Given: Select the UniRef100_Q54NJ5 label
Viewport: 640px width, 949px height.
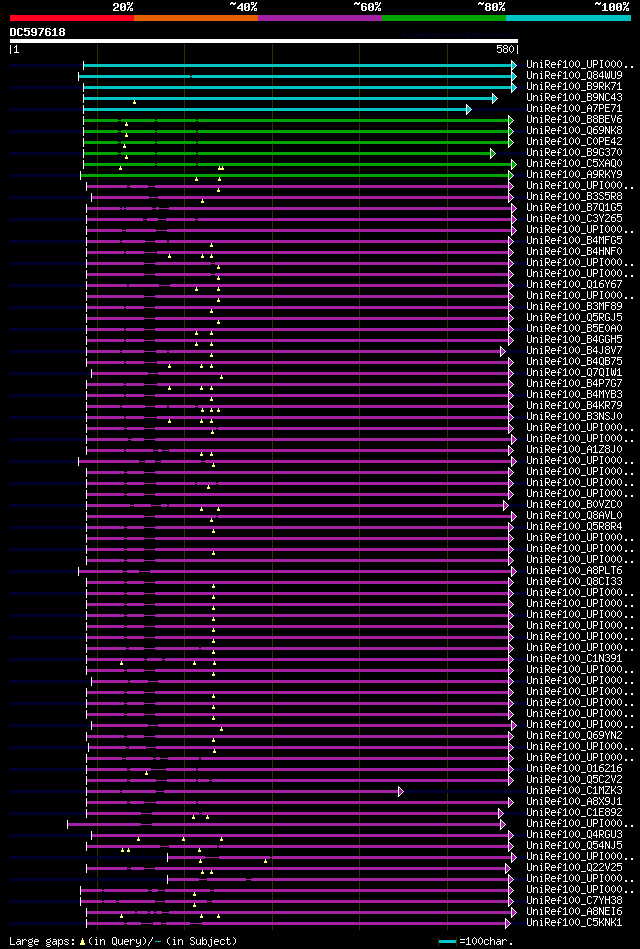Looking at the screenshot, I should tap(574, 846).
